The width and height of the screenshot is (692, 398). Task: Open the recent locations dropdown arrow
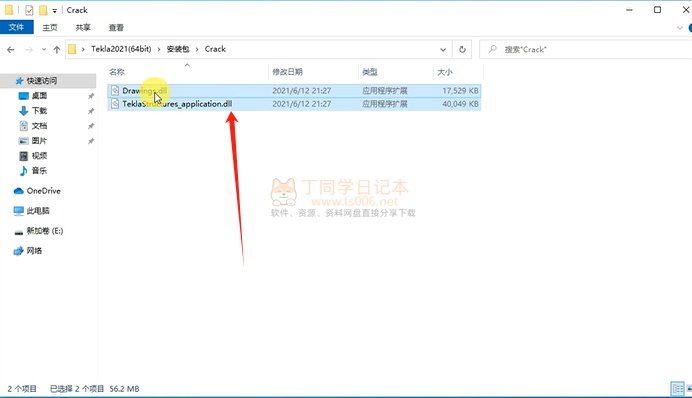pyautogui.click(x=44, y=49)
